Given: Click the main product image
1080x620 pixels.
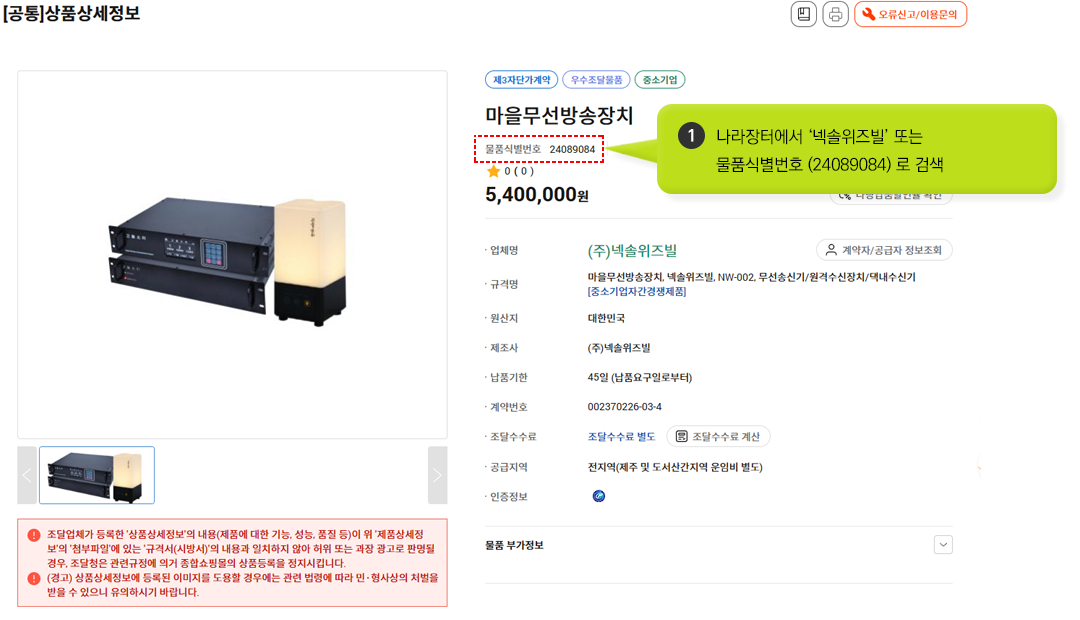Looking at the screenshot, I should pos(232,255).
